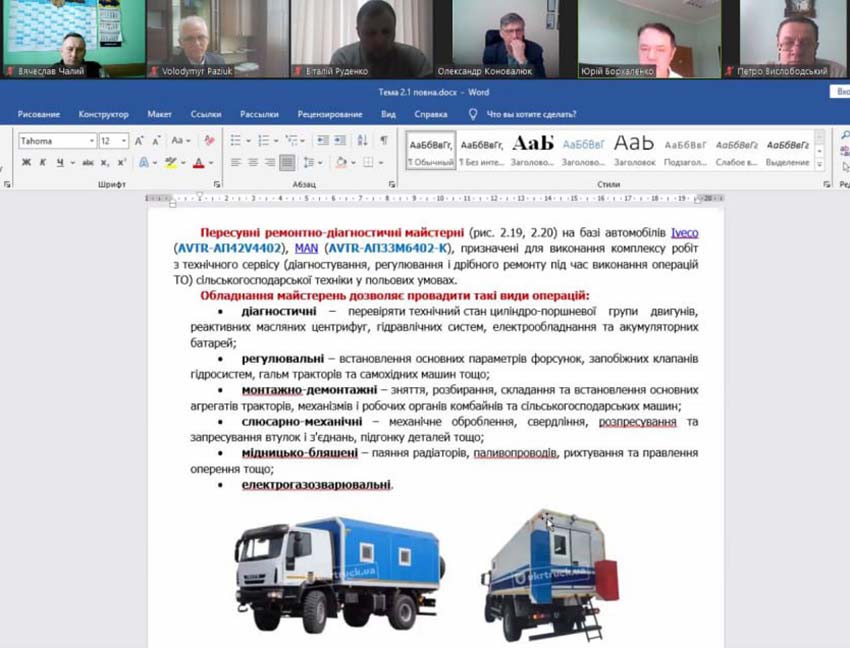Click the clear formatting eraser icon
The height and width of the screenshot is (648, 850).
tap(209, 141)
